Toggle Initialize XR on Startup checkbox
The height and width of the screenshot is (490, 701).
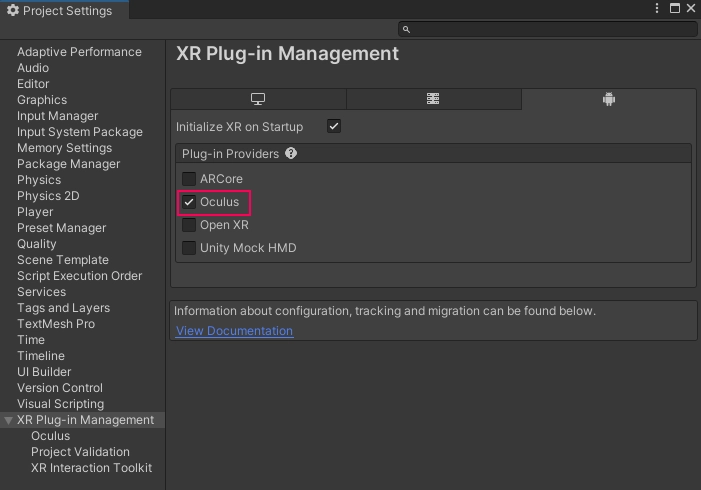334,126
